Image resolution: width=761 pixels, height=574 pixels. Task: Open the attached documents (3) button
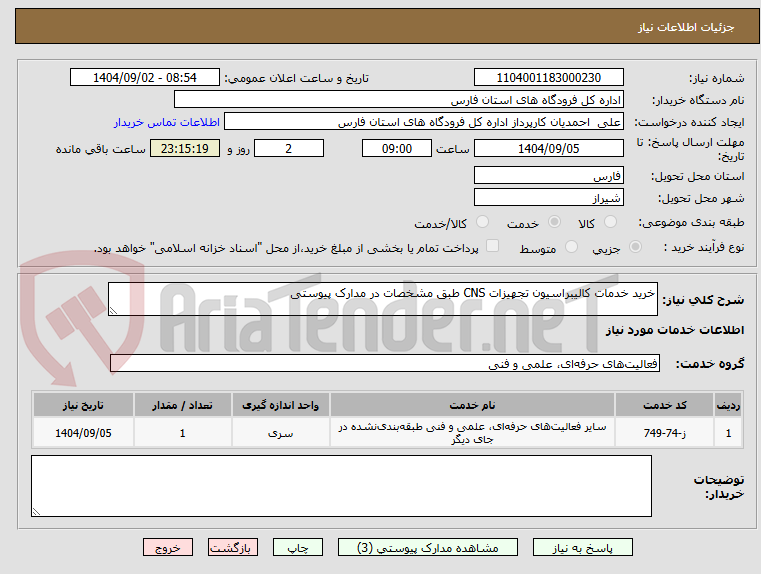tap(428, 547)
